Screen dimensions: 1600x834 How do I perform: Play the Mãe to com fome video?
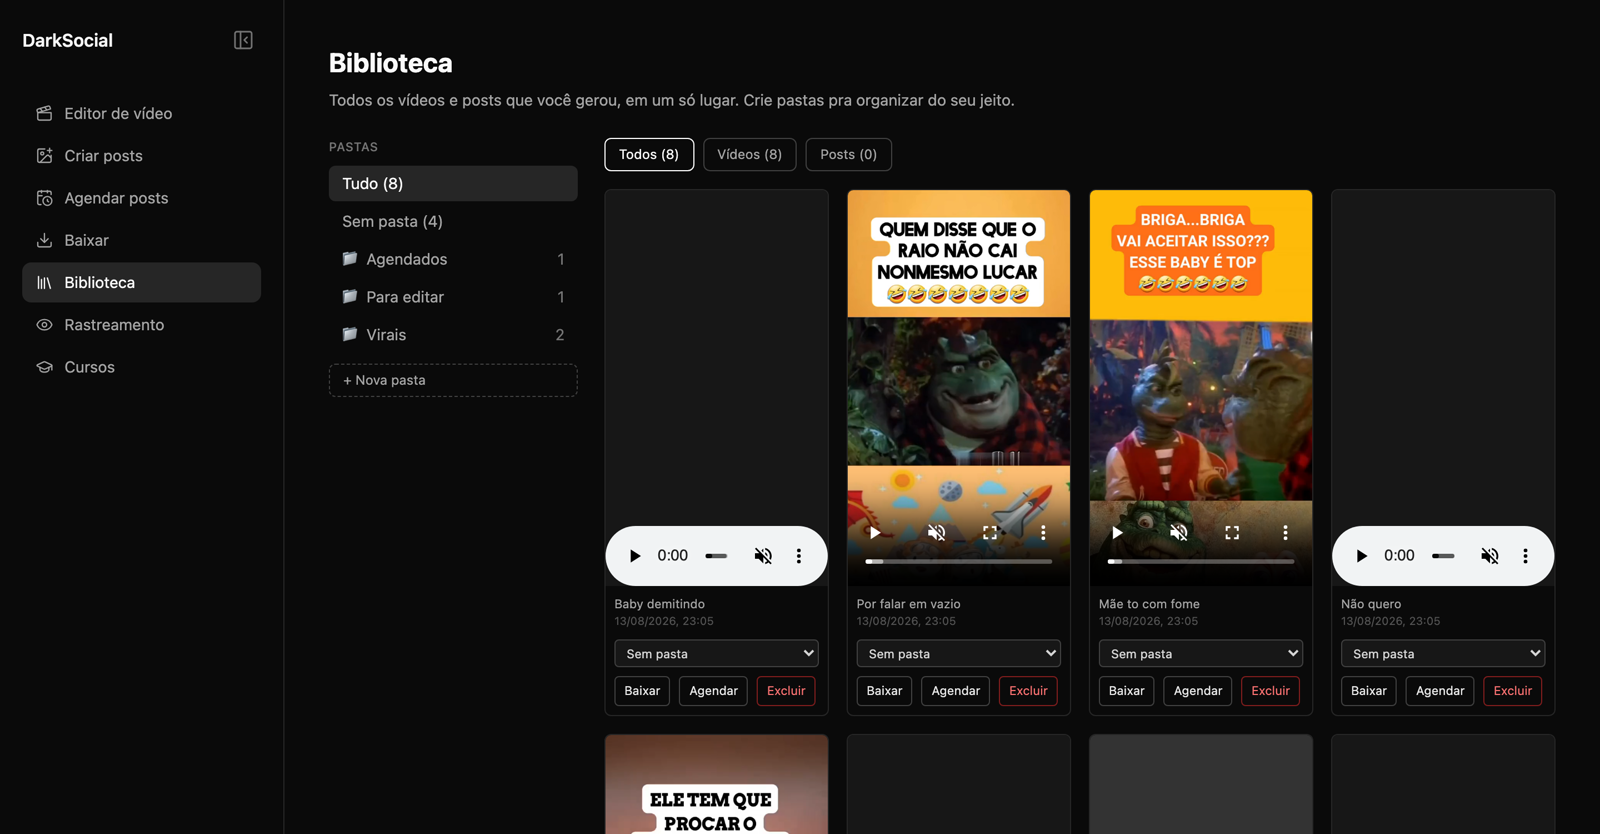1117,533
